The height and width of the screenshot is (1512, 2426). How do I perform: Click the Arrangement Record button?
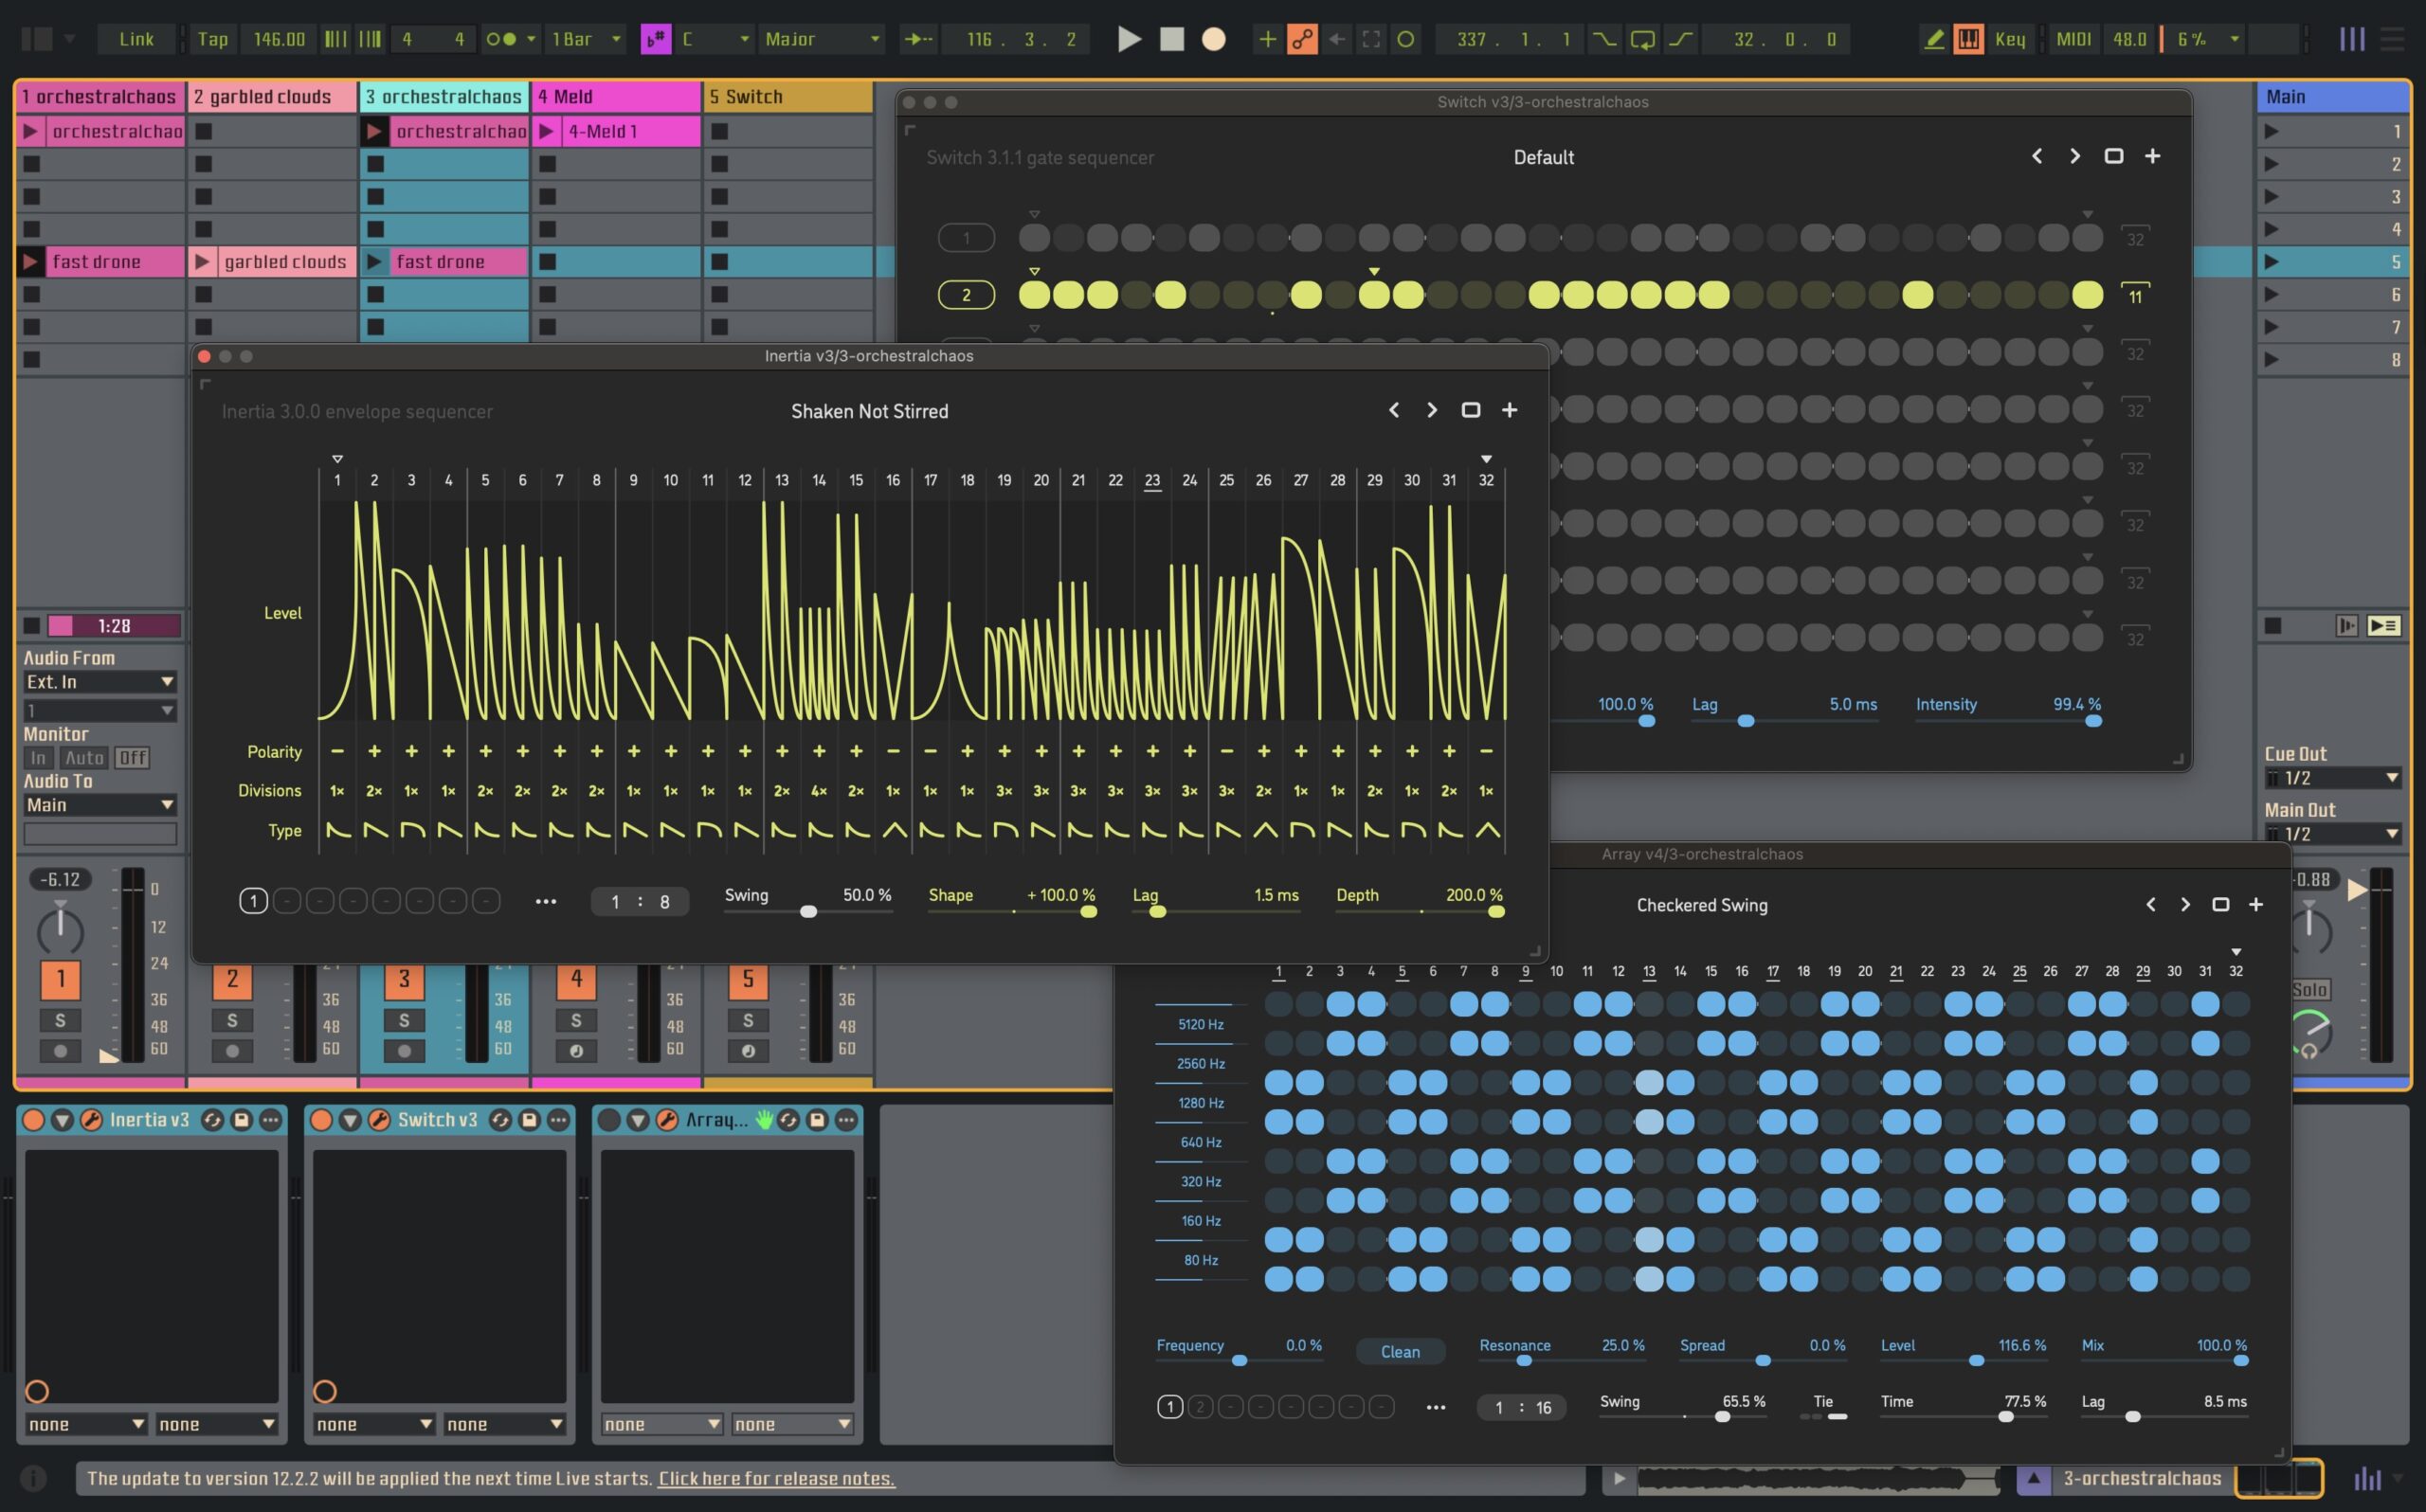coord(1213,39)
